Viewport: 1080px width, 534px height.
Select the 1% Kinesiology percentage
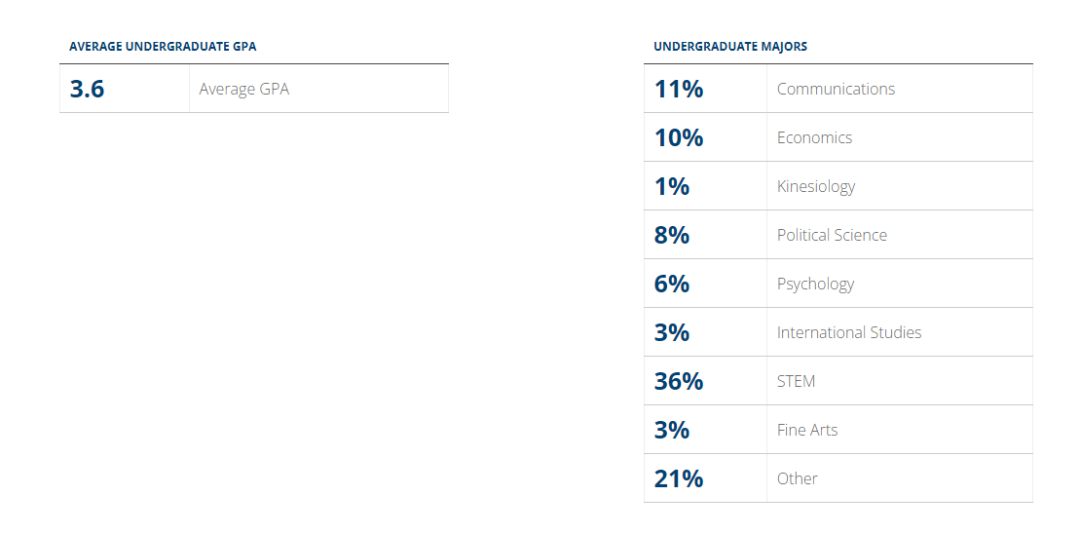point(672,187)
